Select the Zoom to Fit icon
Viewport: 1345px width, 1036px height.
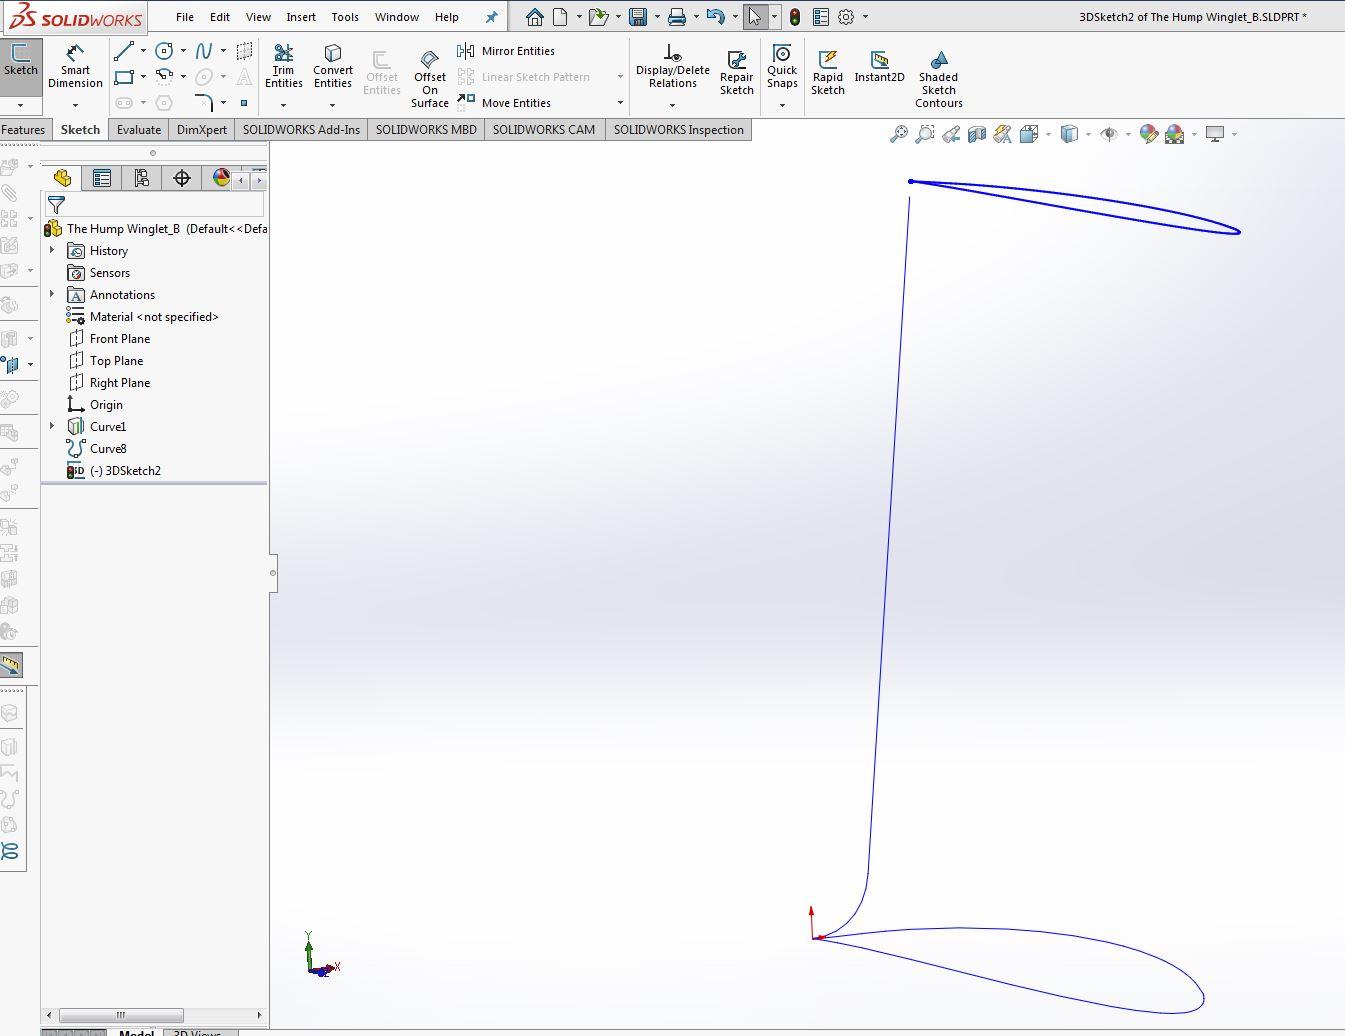900,133
